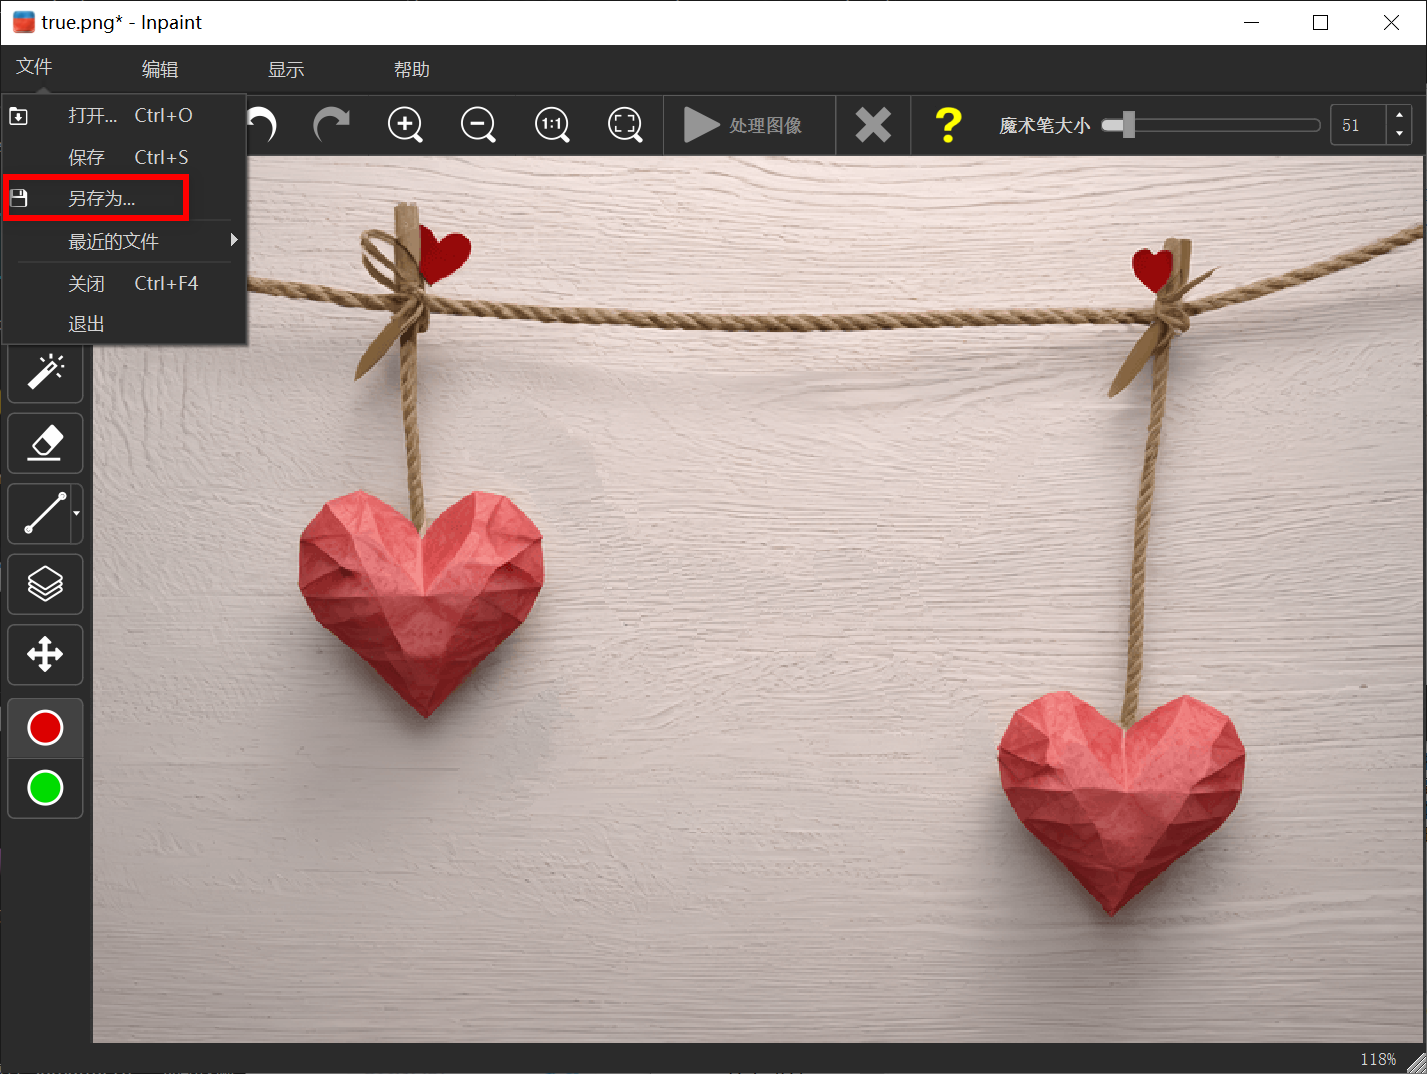Viewport: 1427px width, 1074px height.
Task: Close the Inpaint window
Action: tap(1391, 22)
